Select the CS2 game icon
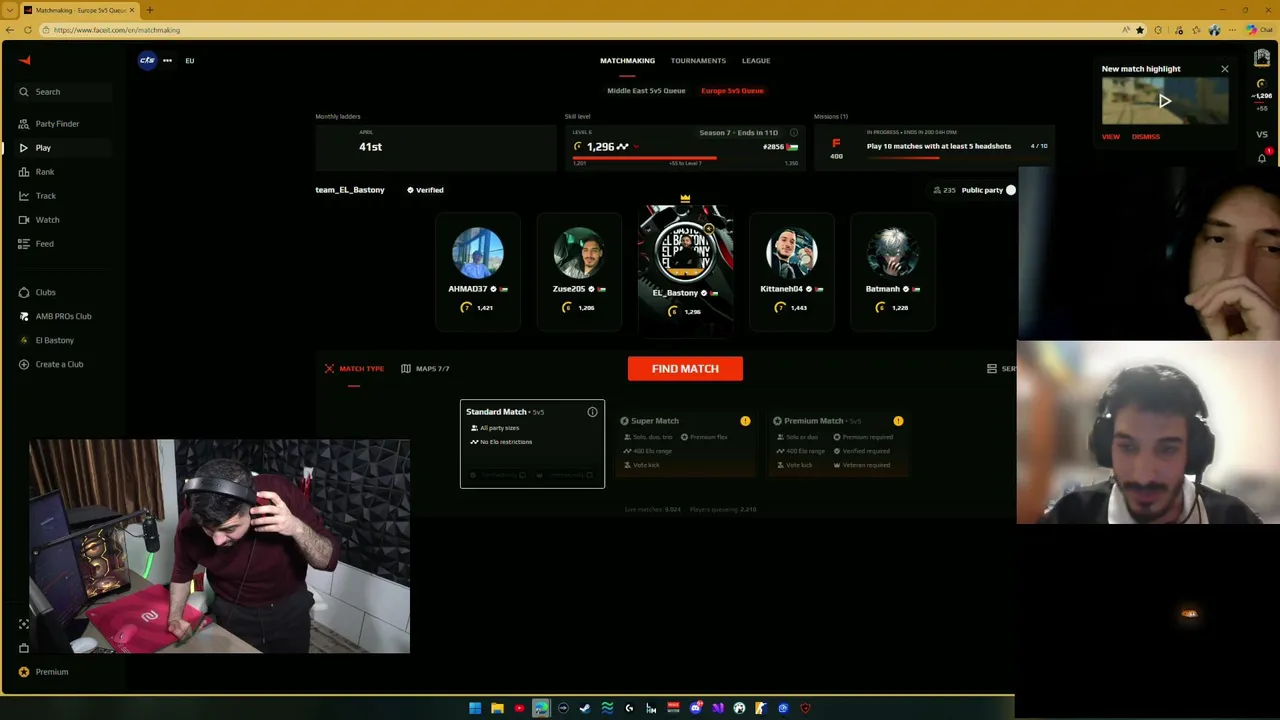This screenshot has height=720, width=1280. tap(147, 60)
